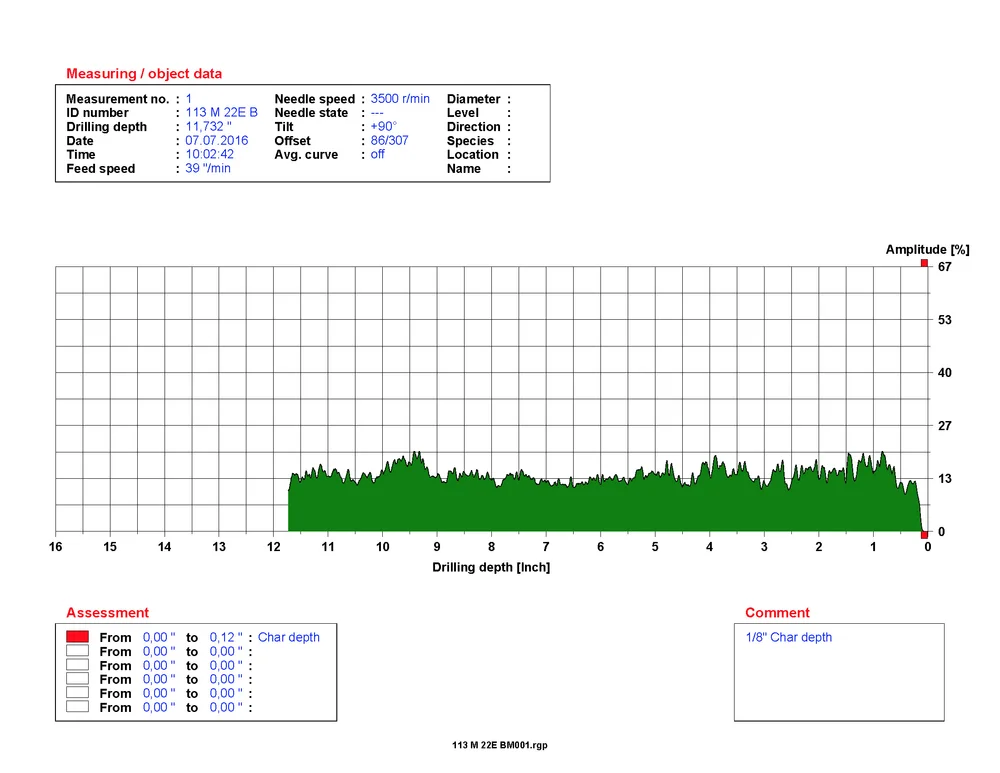1000x773 pixels.
Task: Click the 'Diameter' field label
Action: 473,99
